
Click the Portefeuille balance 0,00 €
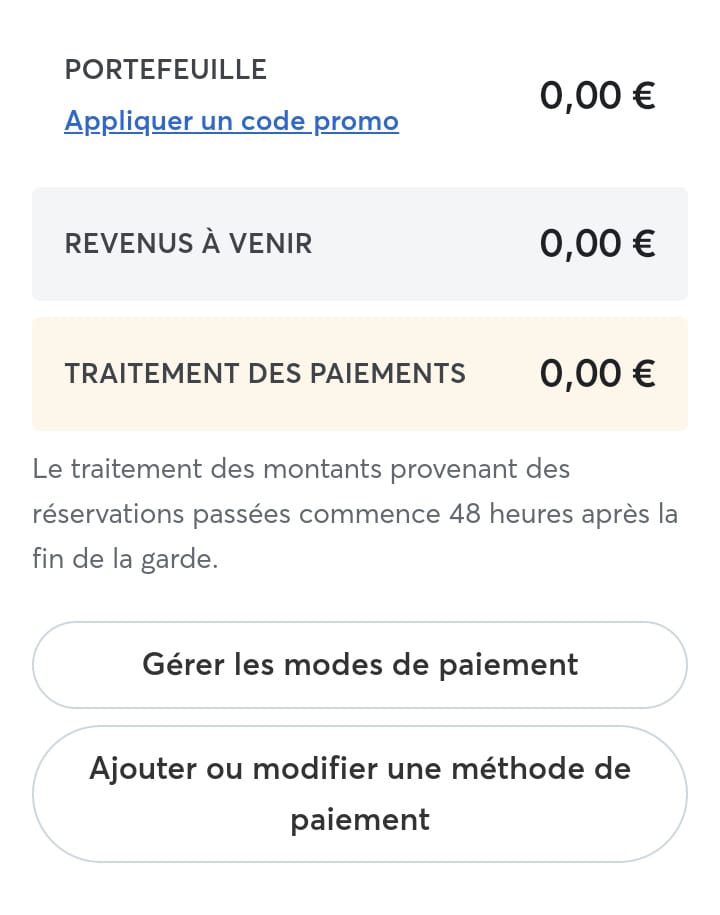[x=597, y=95]
